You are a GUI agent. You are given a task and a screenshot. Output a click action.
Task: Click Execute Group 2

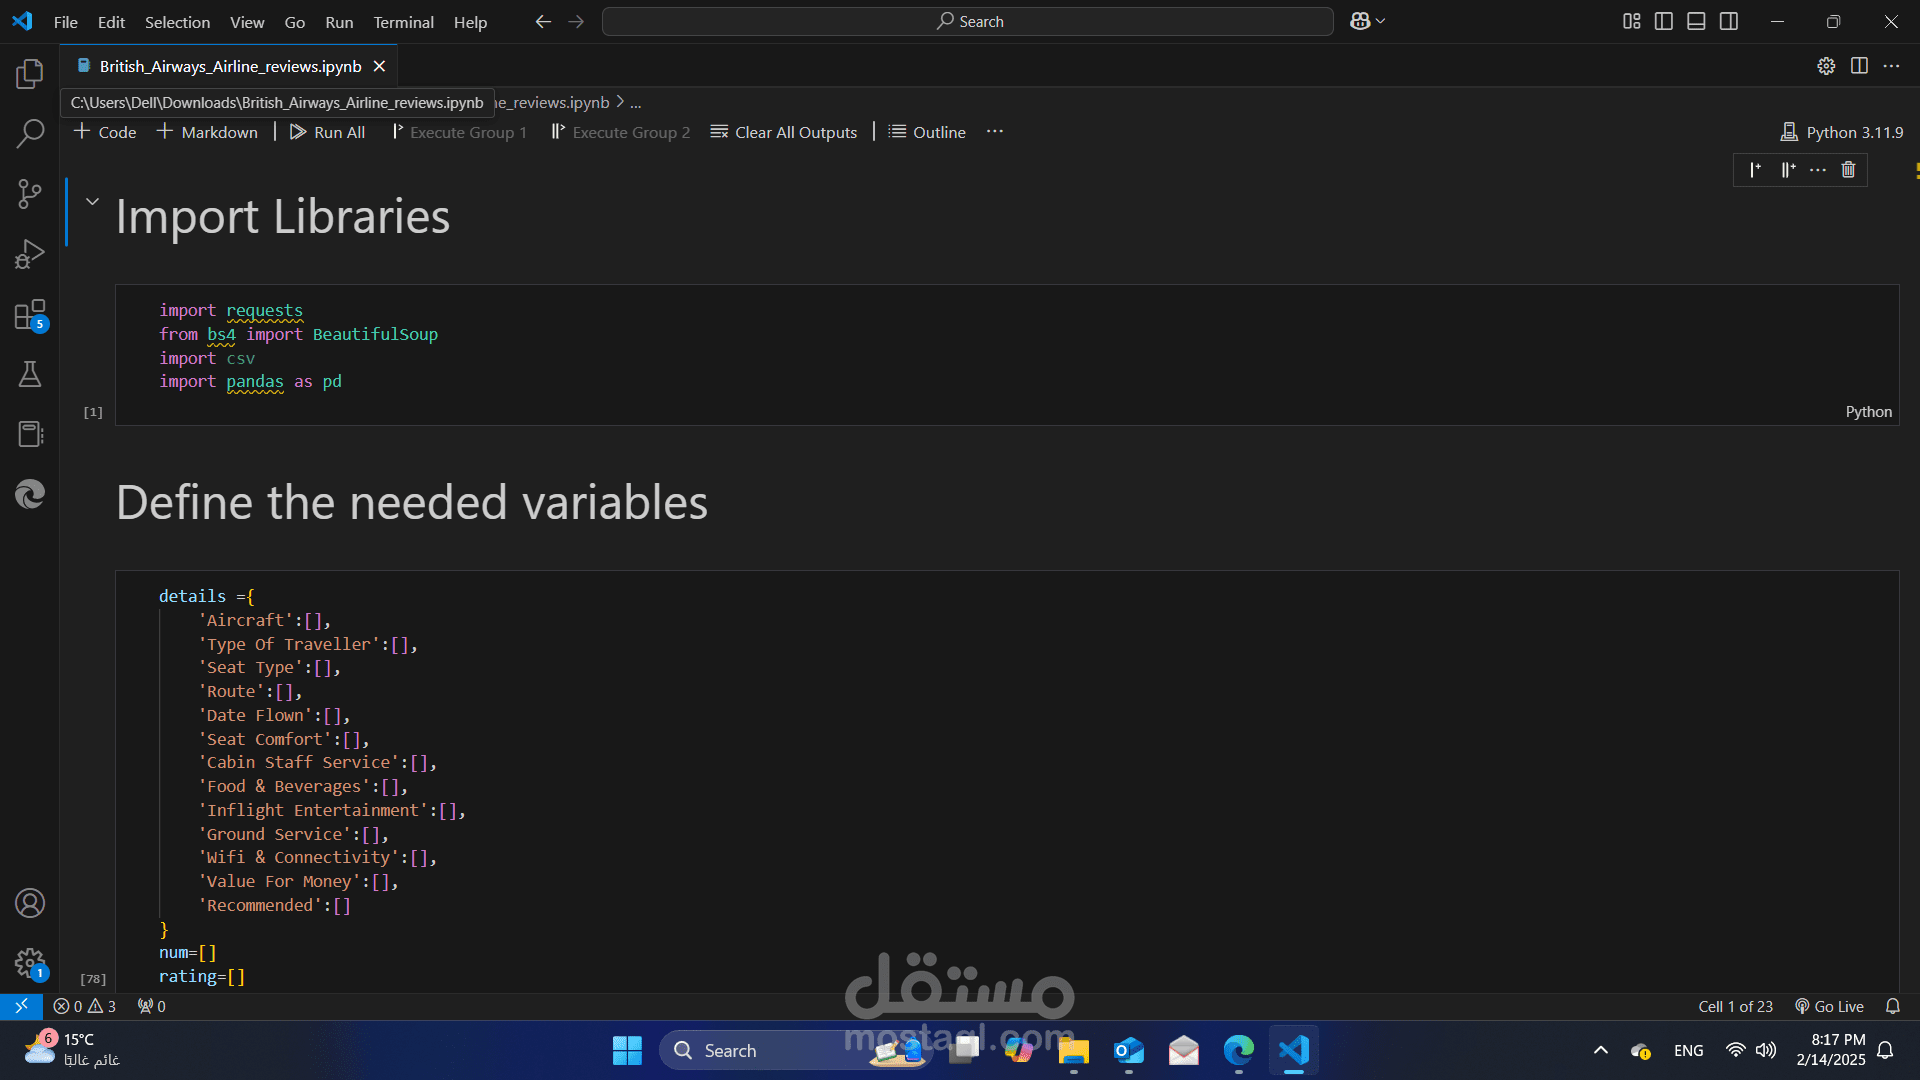pos(621,132)
